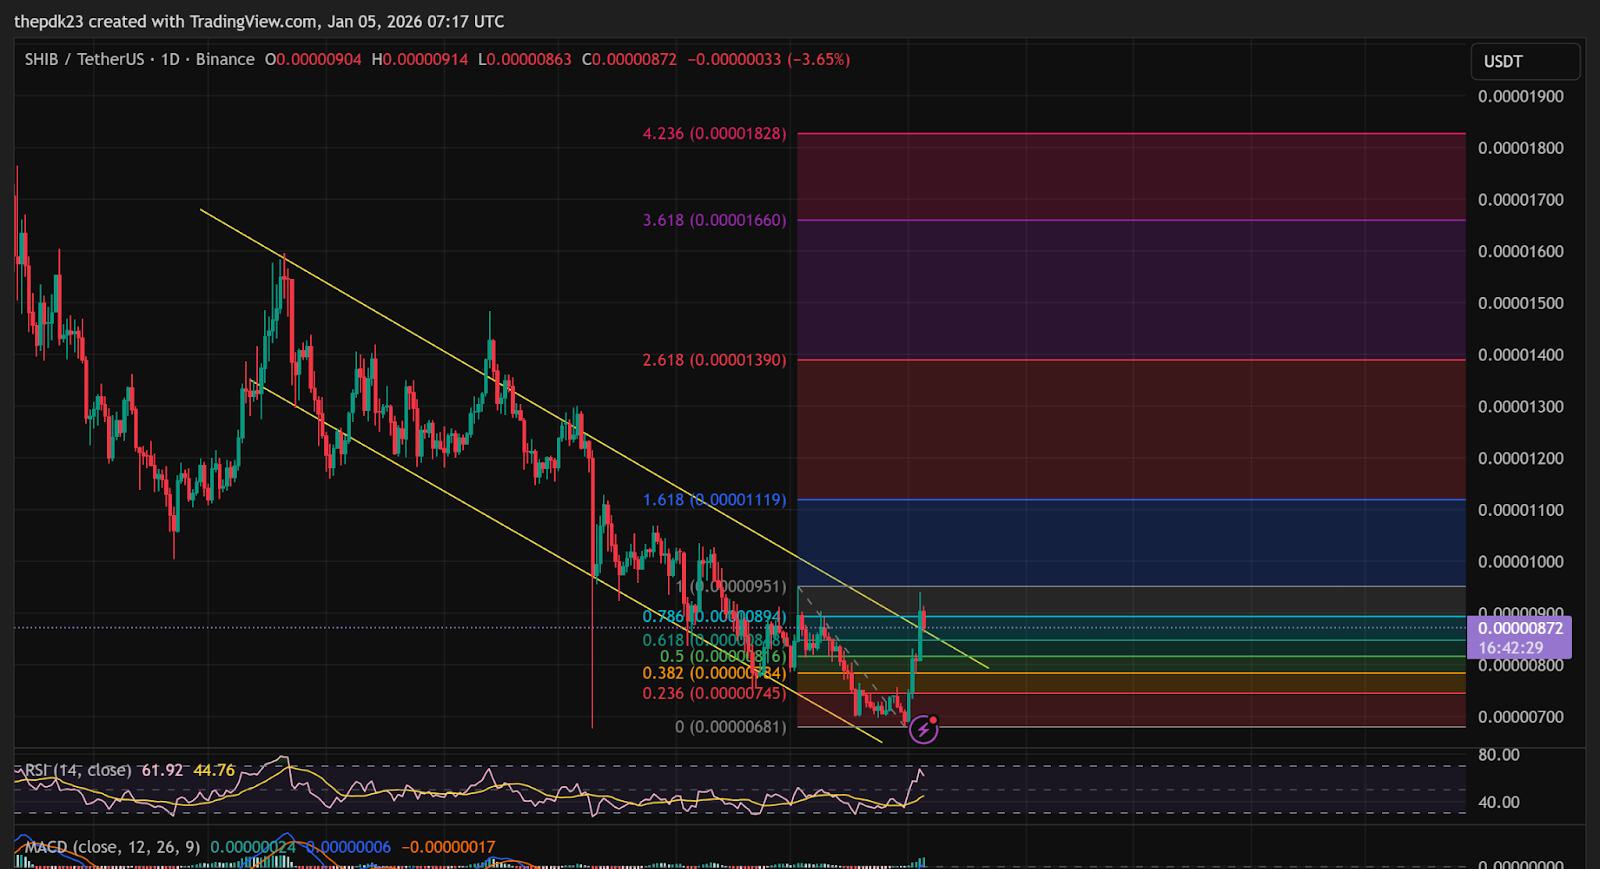Image resolution: width=1600 pixels, height=869 pixels.
Task: Click the purple lightning event icon
Action: [923, 729]
